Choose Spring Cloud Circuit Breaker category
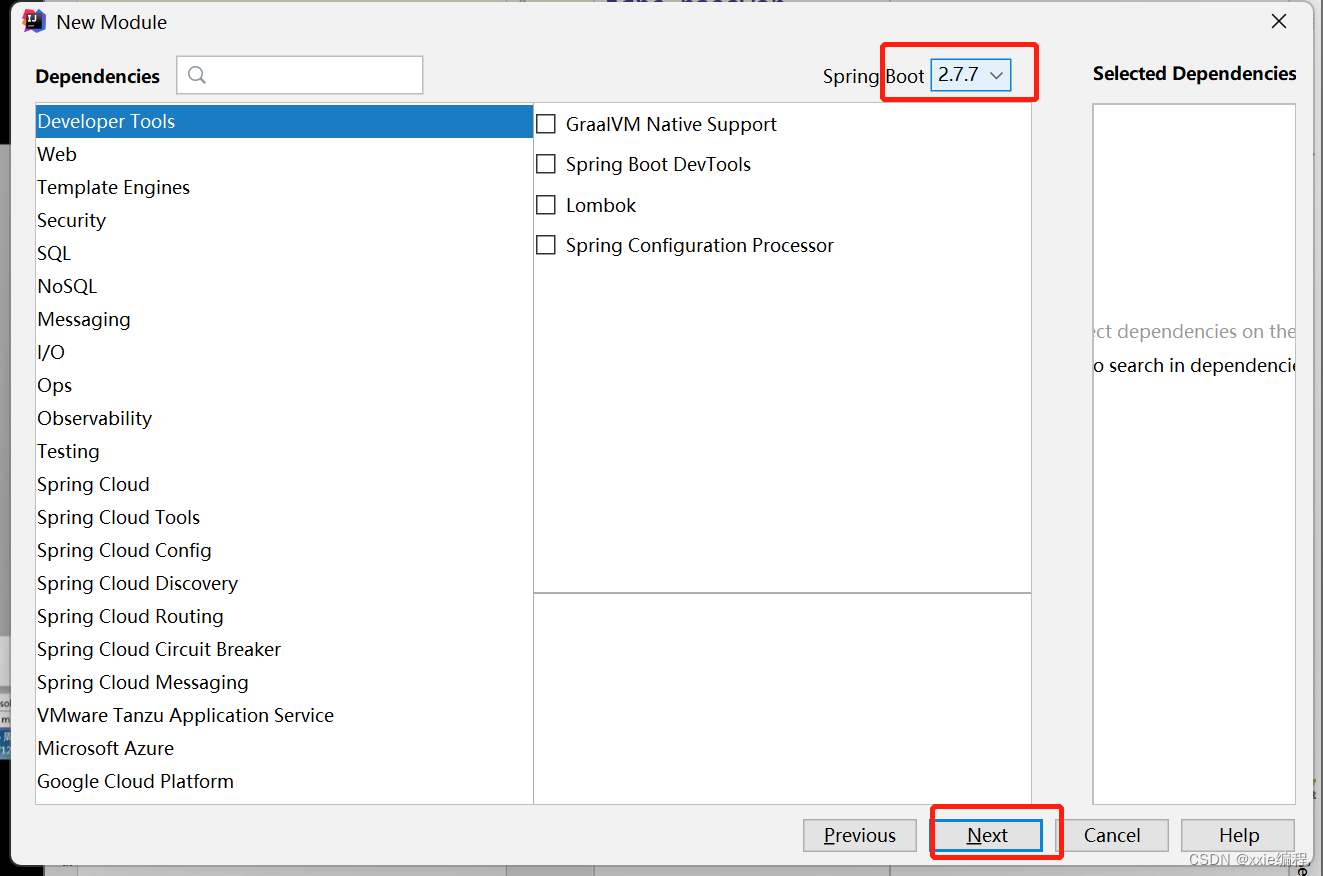Image resolution: width=1323 pixels, height=876 pixels. (284, 649)
